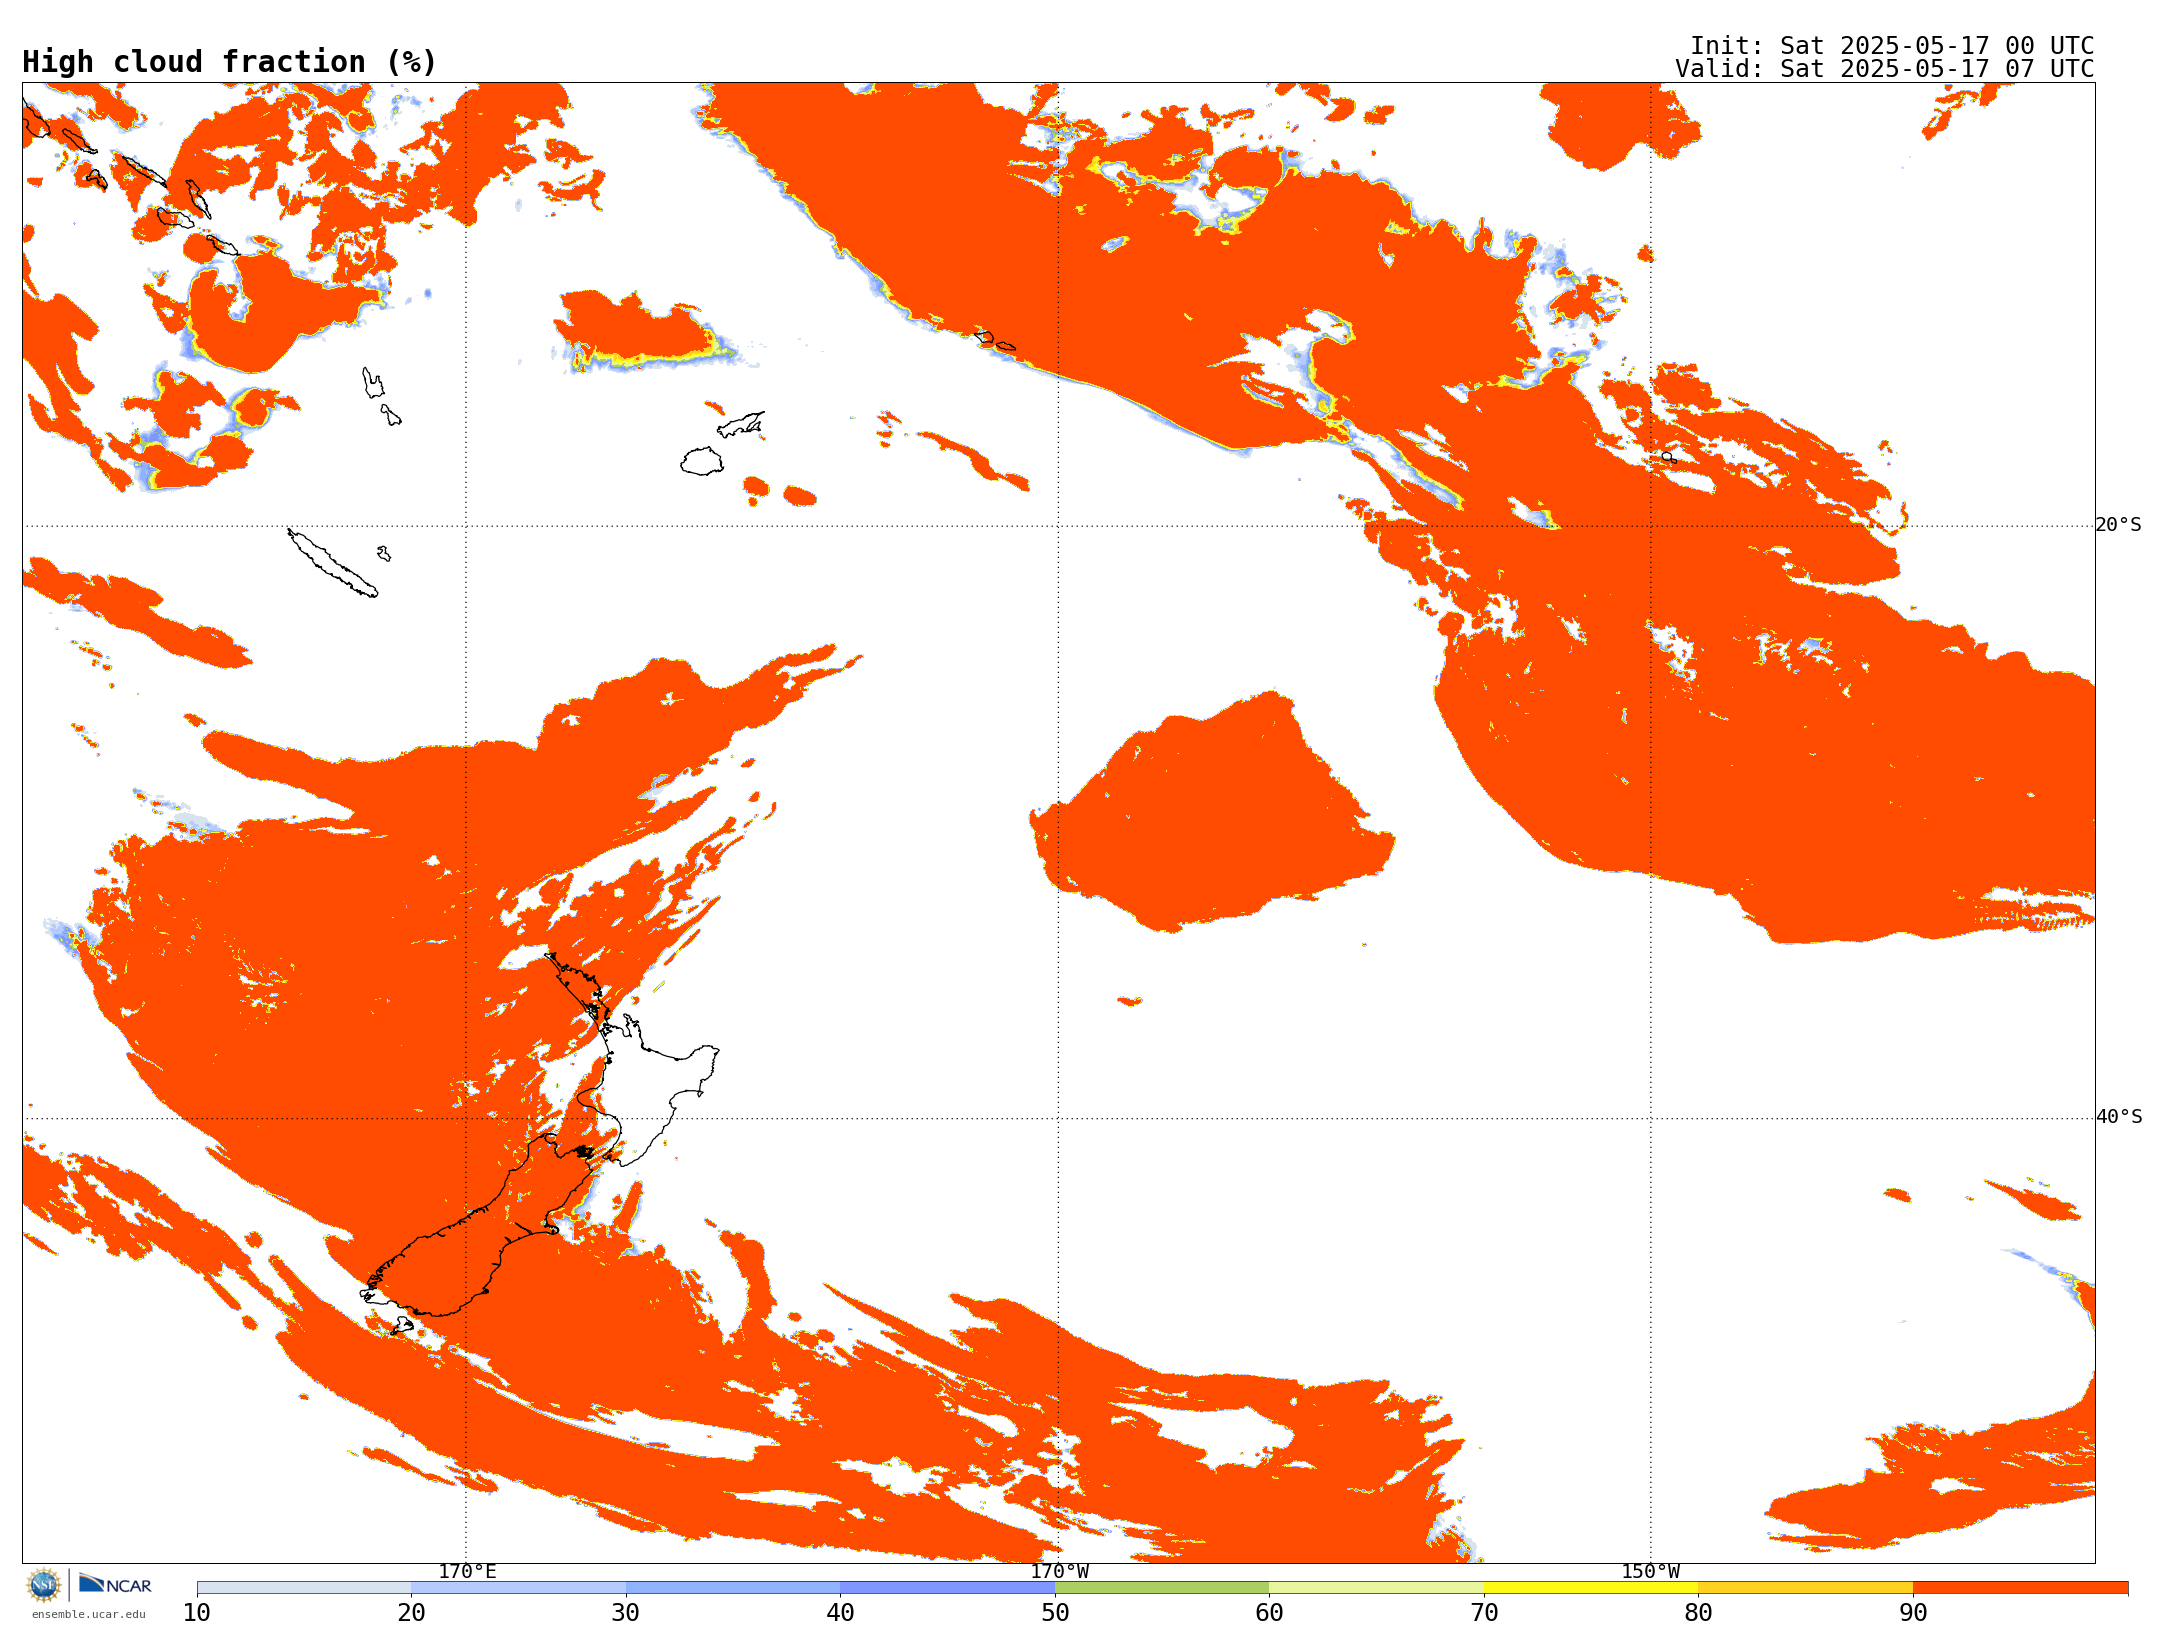
Task: Click the 20–30 light blue colorbar segment
Action: pyautogui.click(x=518, y=1588)
